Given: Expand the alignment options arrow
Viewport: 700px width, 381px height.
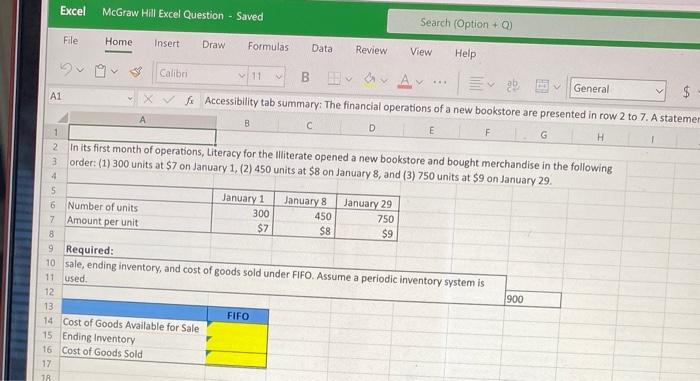Looking at the screenshot, I should tap(491, 84).
